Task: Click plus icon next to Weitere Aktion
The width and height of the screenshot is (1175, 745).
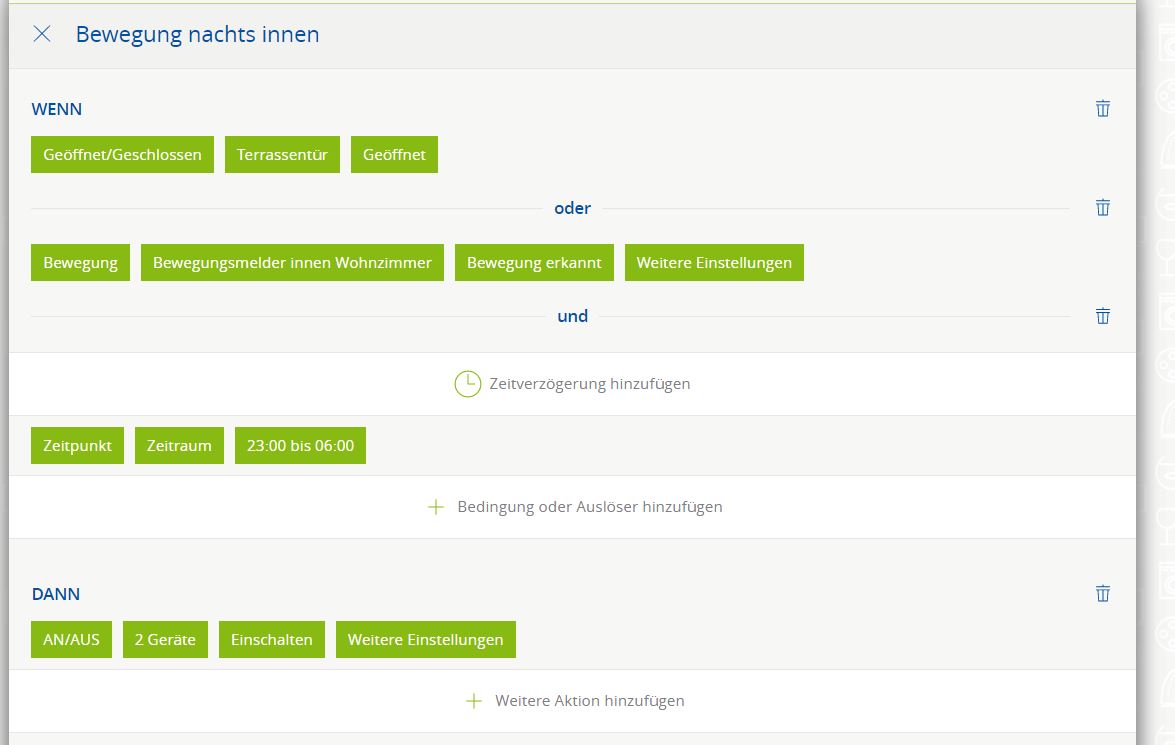Action: [474, 701]
